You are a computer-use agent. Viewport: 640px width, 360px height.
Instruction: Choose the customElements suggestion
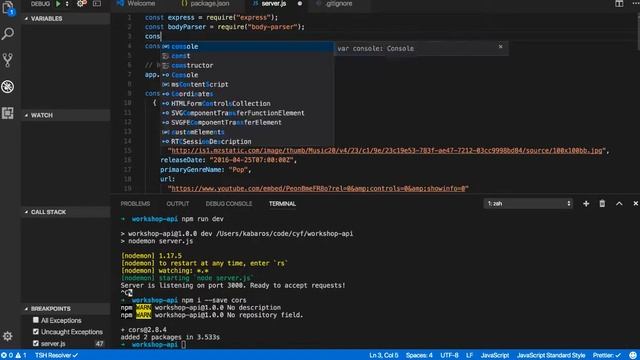click(247, 132)
